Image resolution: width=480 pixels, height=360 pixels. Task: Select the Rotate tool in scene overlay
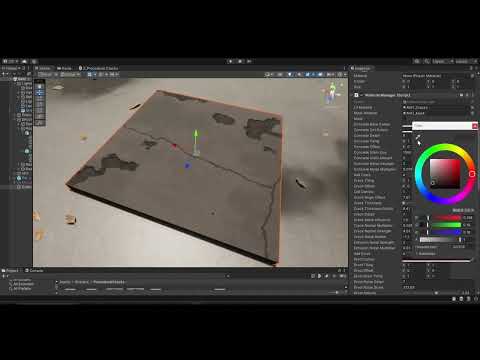(40, 99)
